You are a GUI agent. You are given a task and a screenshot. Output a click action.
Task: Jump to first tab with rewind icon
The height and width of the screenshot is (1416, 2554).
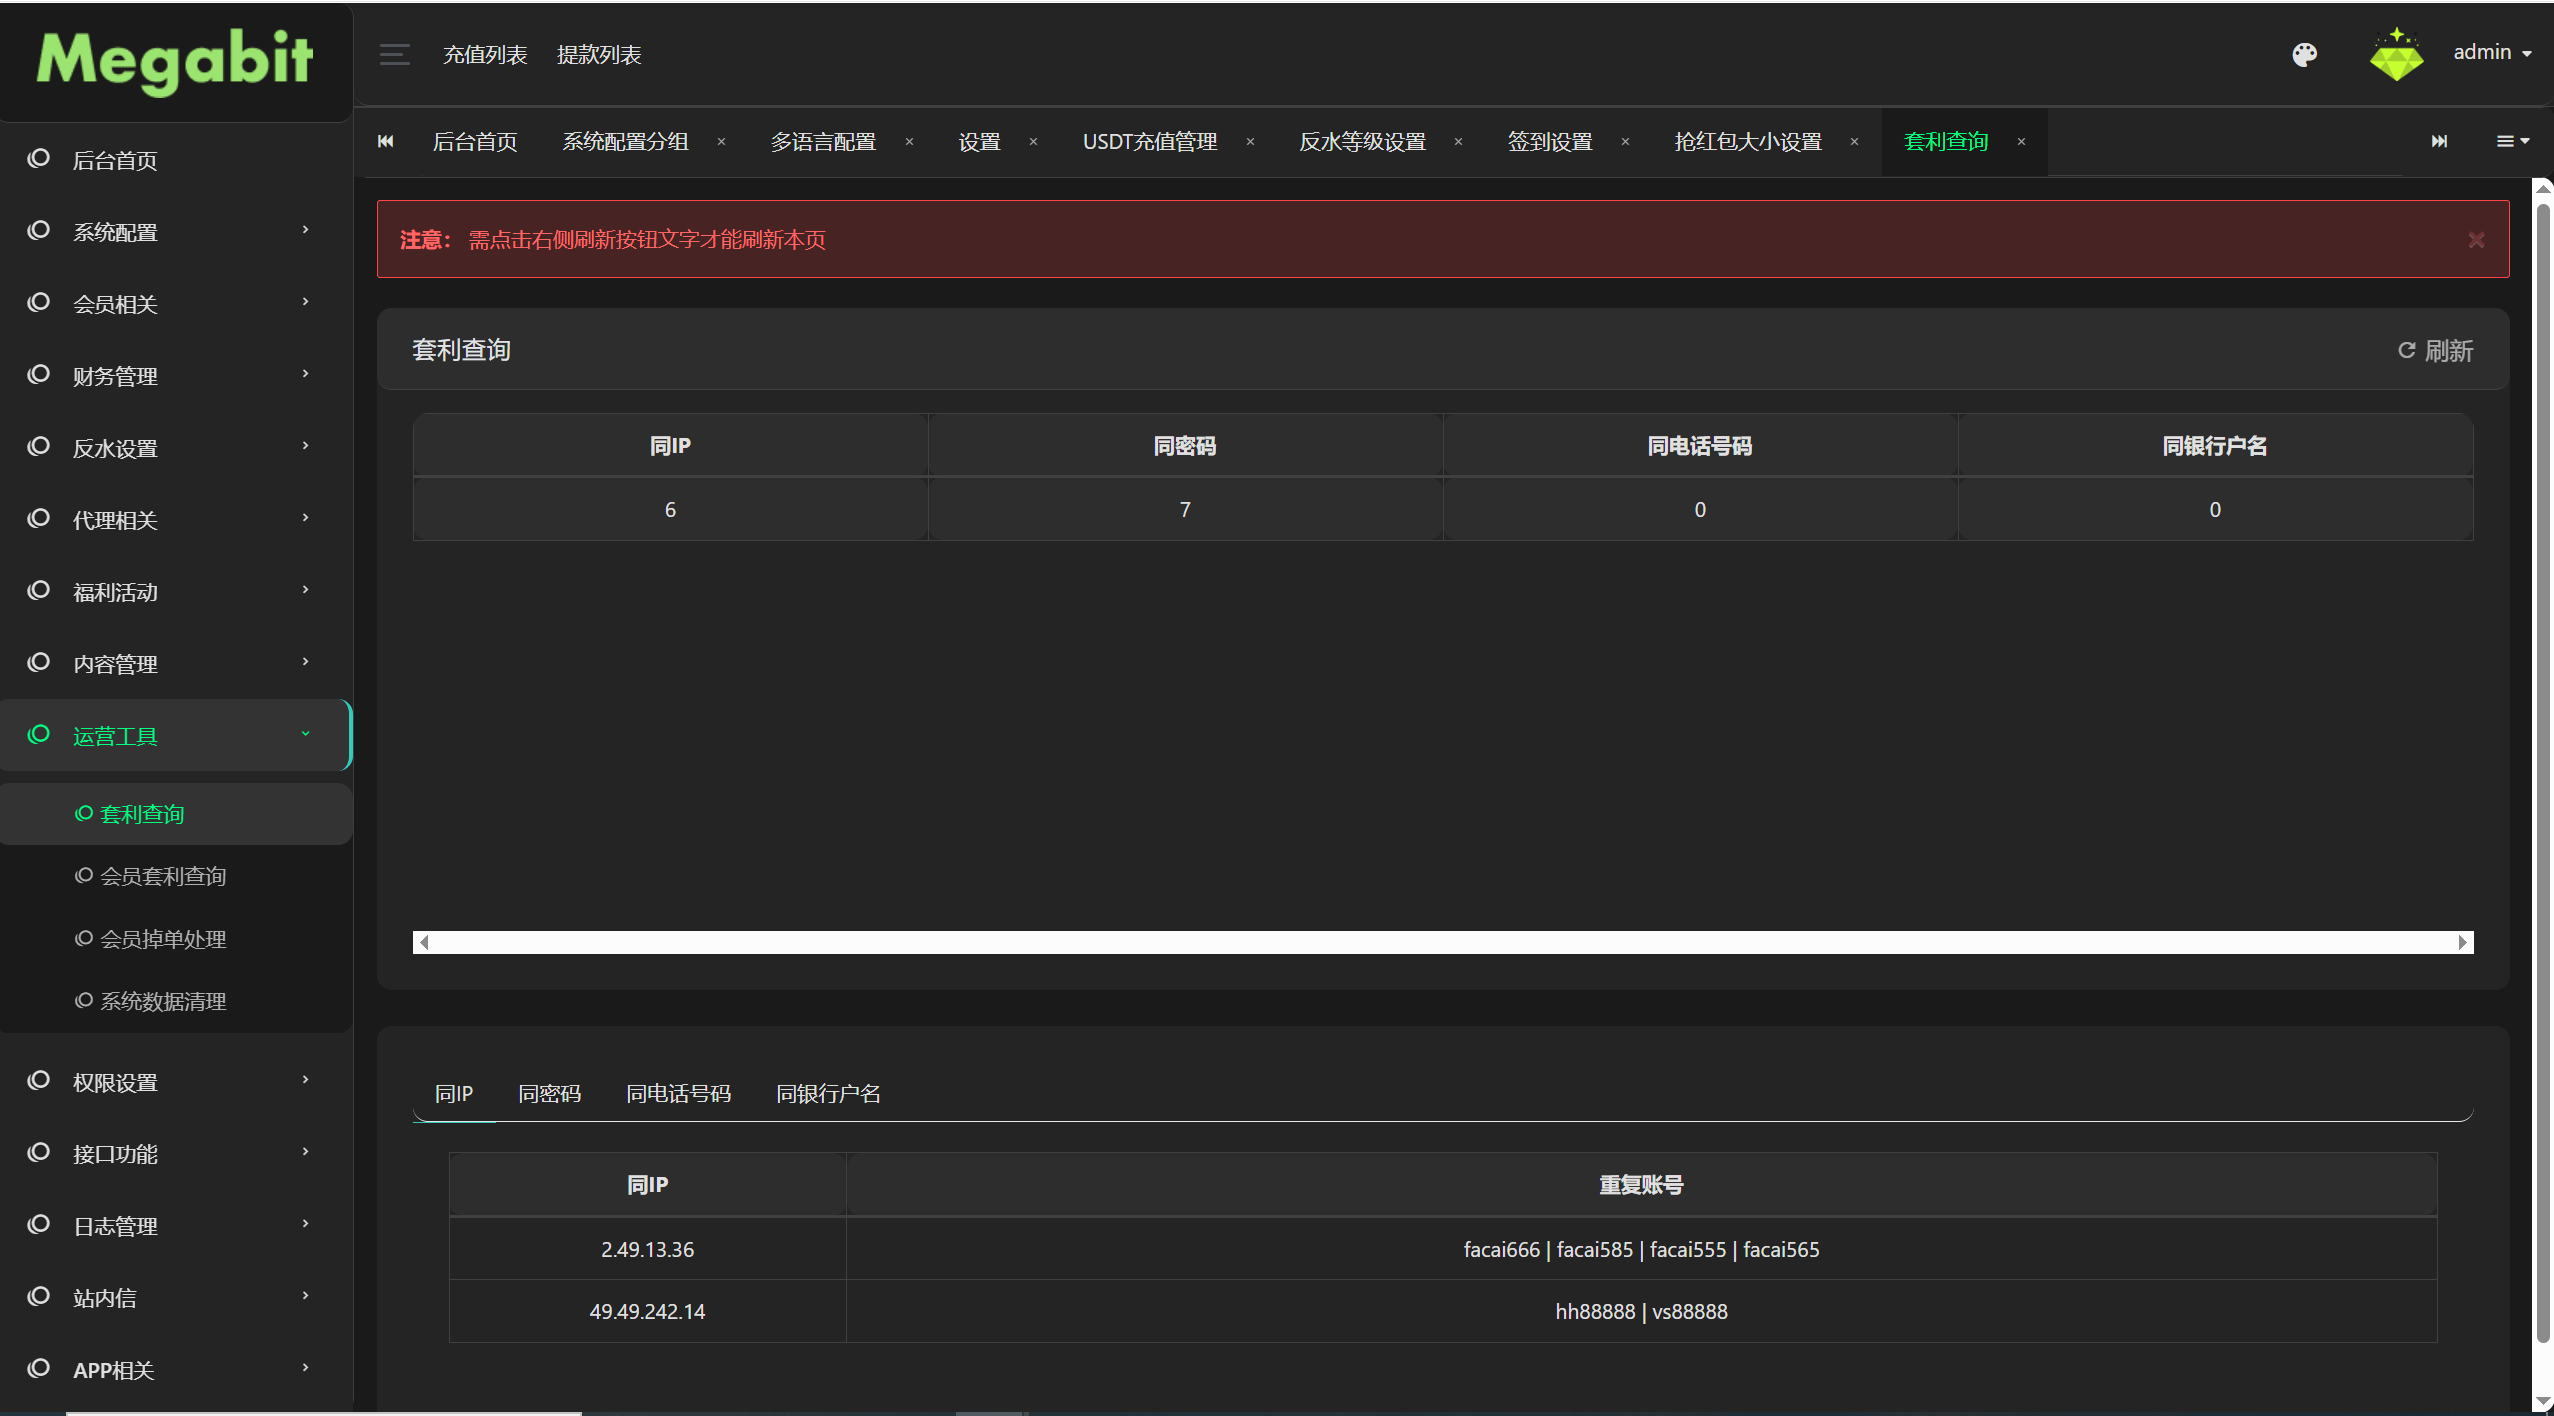(385, 141)
